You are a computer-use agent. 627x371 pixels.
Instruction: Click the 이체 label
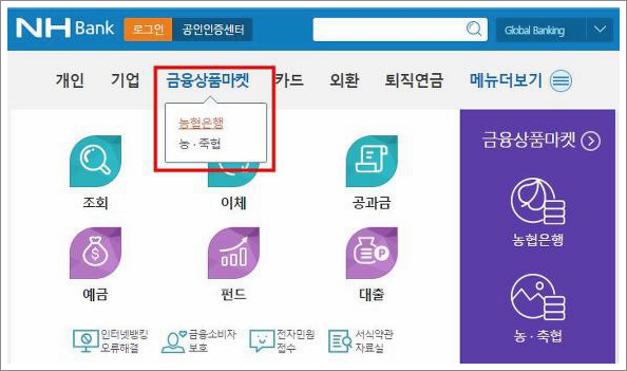(x=234, y=203)
